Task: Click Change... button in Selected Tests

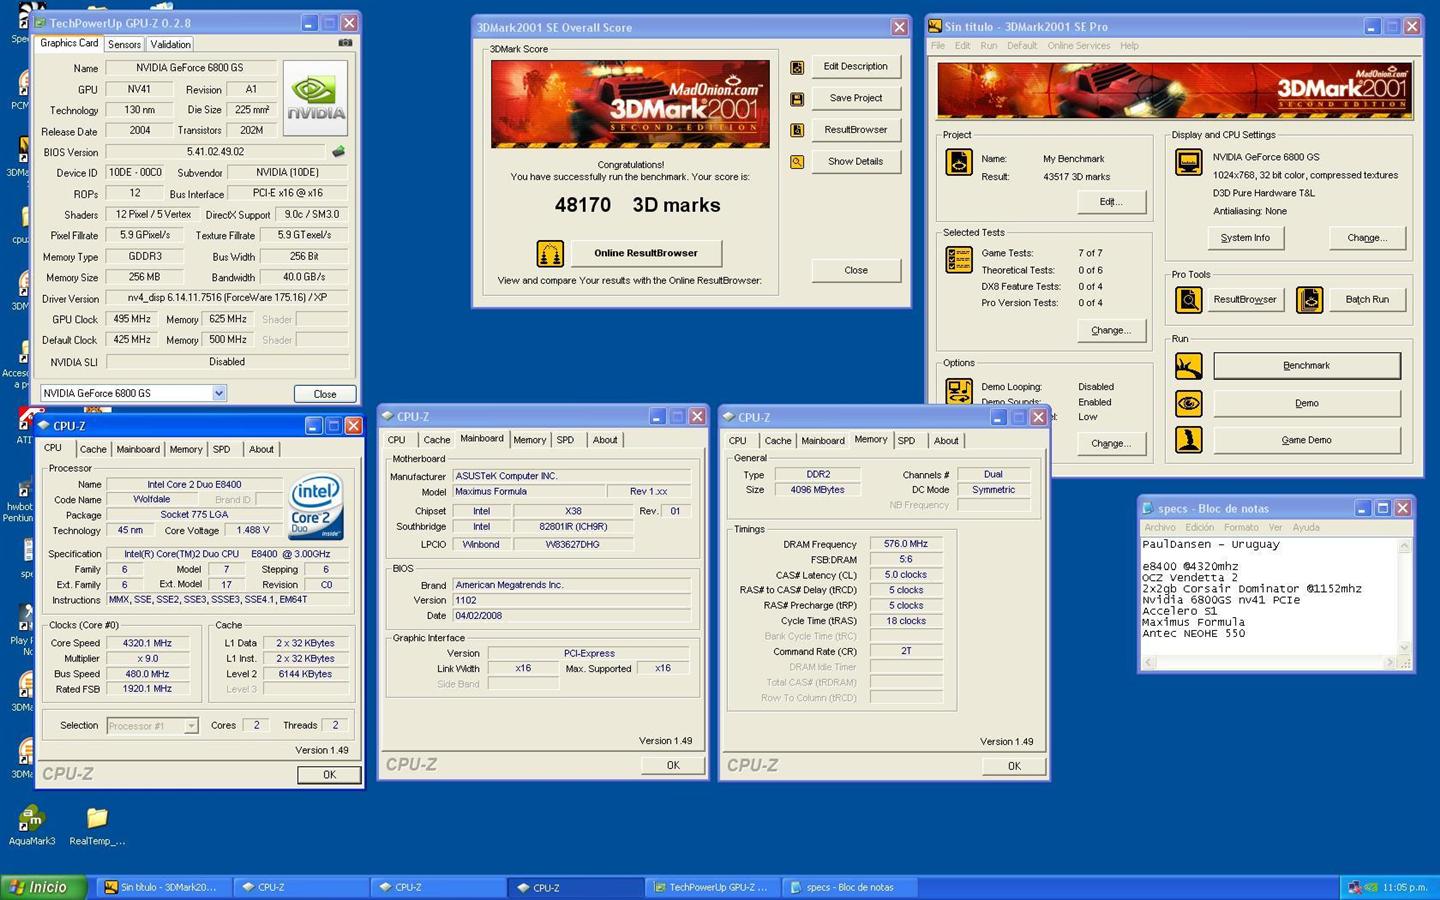Action: [x=1111, y=330]
